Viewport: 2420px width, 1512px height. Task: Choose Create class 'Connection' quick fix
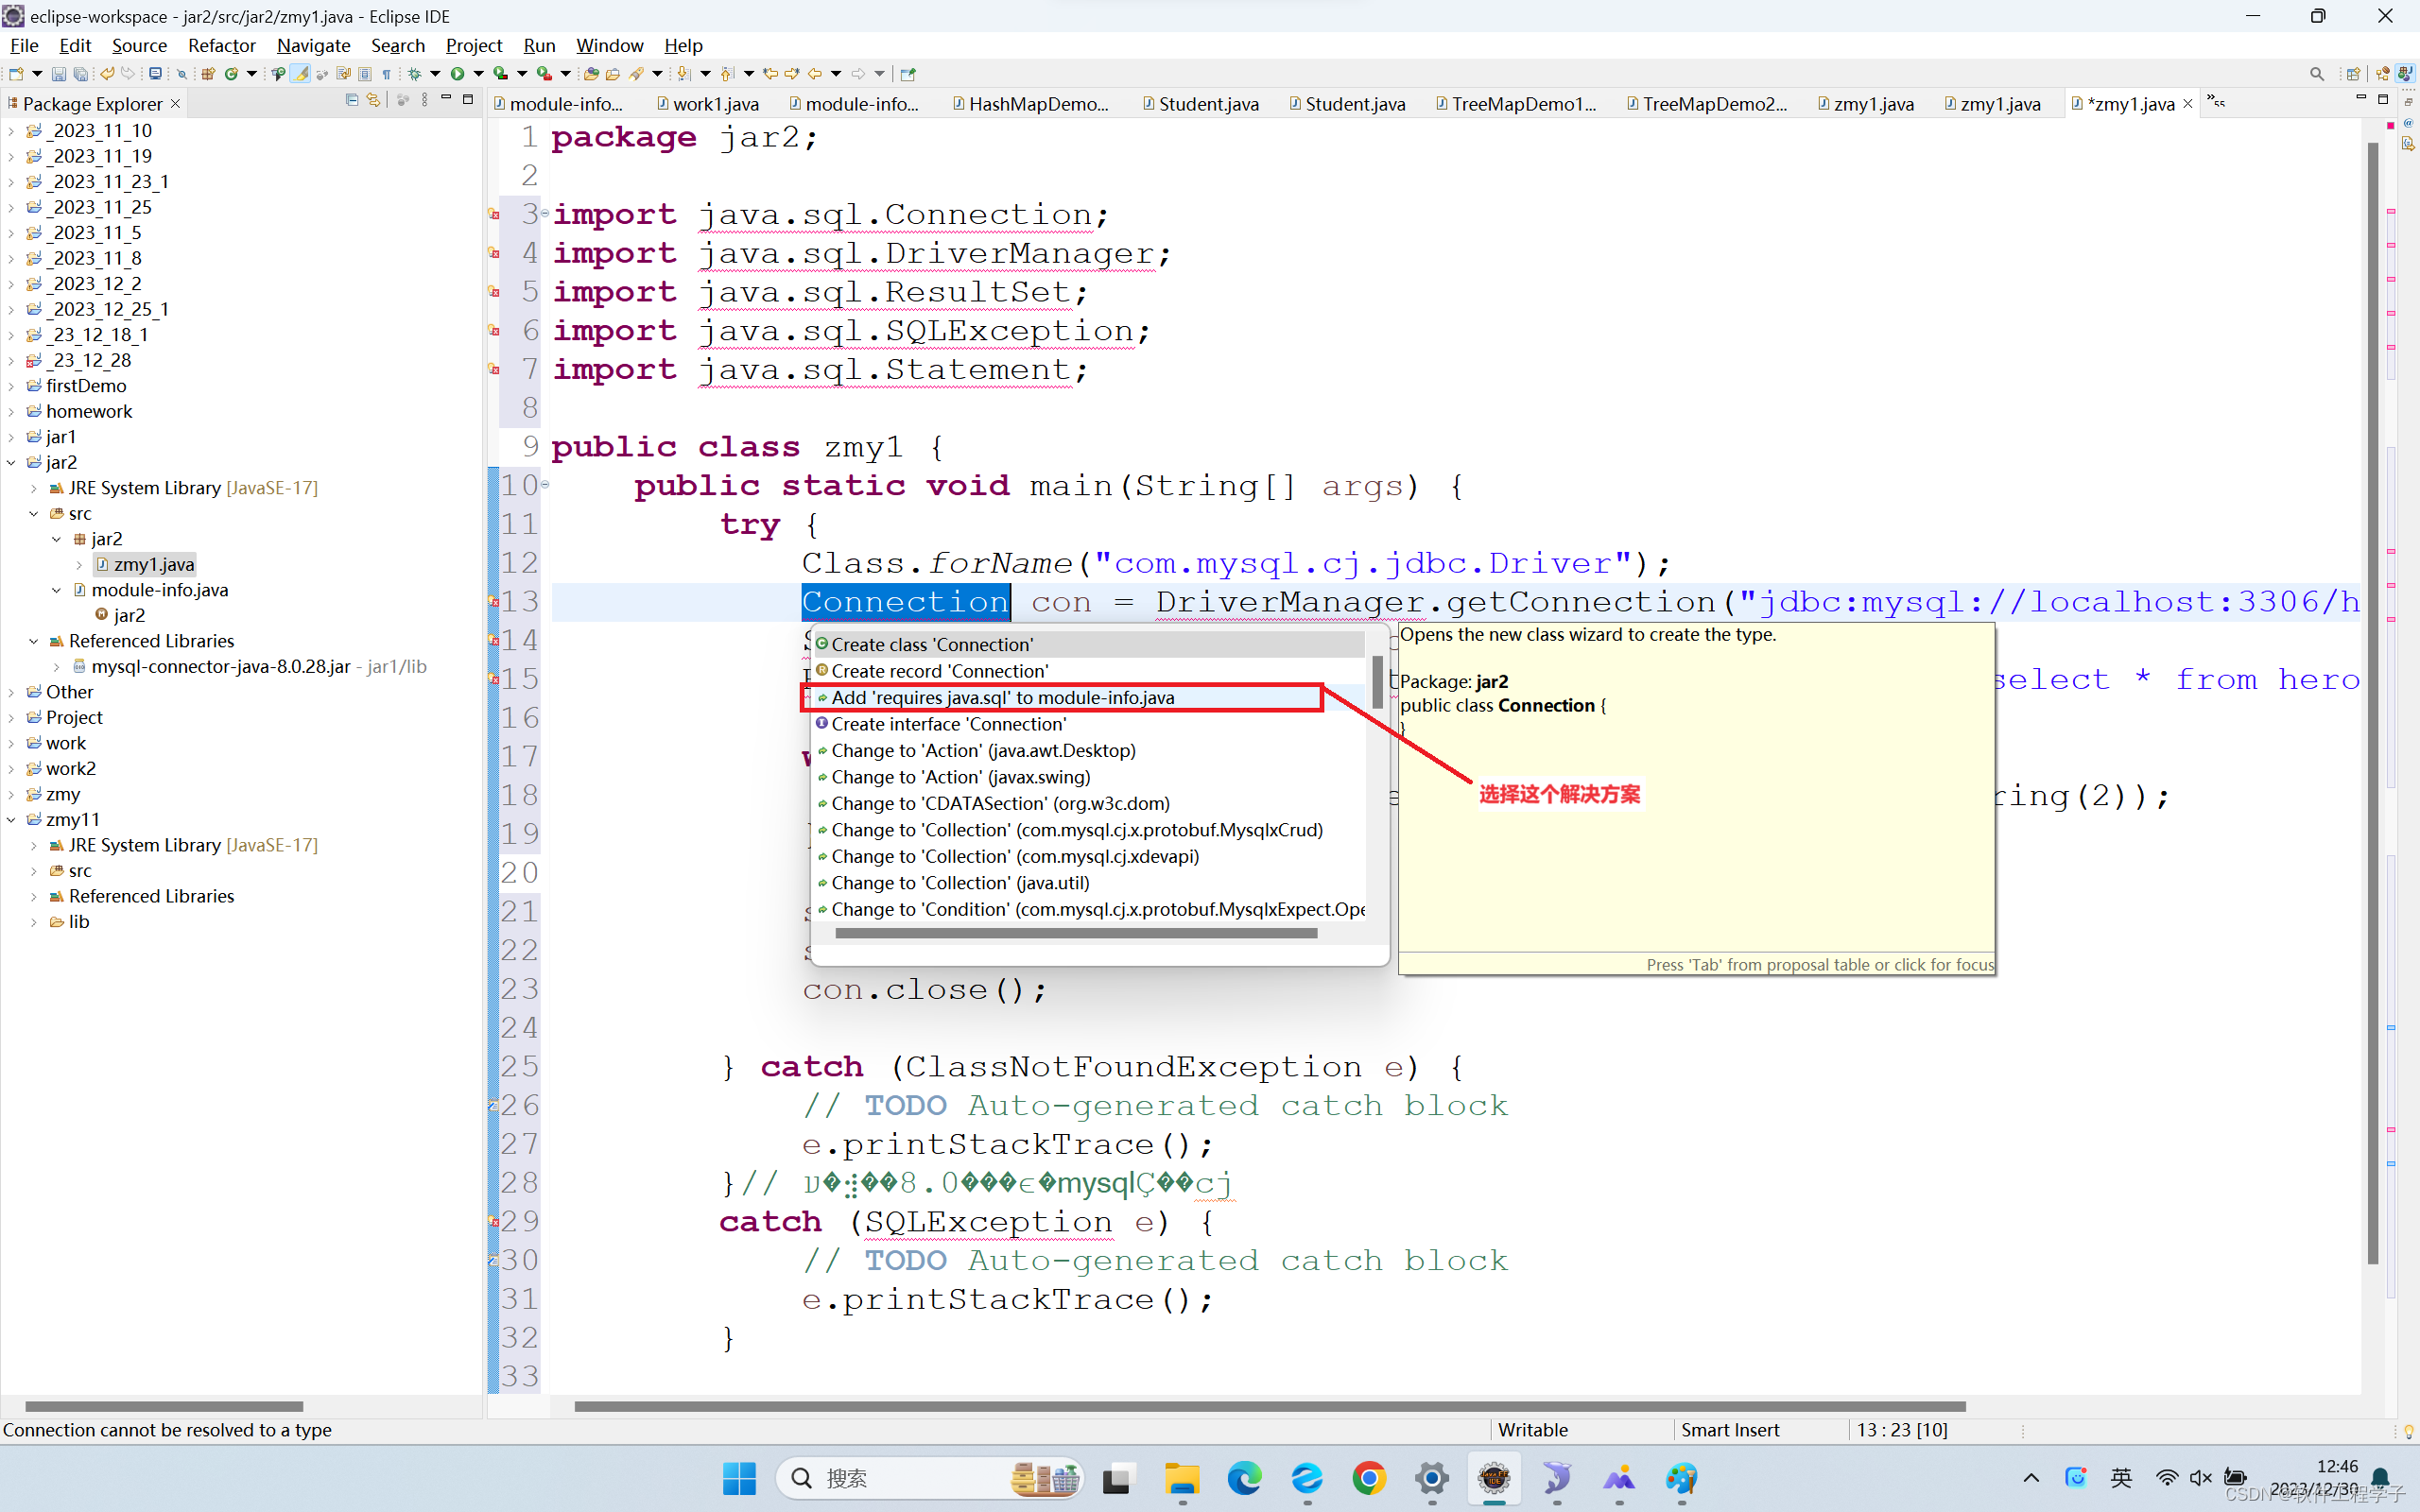(x=932, y=644)
